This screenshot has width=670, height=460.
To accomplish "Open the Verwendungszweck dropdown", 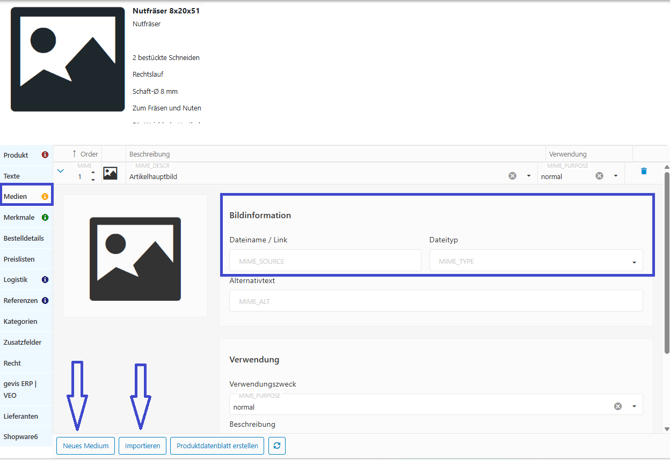I will [x=634, y=406].
